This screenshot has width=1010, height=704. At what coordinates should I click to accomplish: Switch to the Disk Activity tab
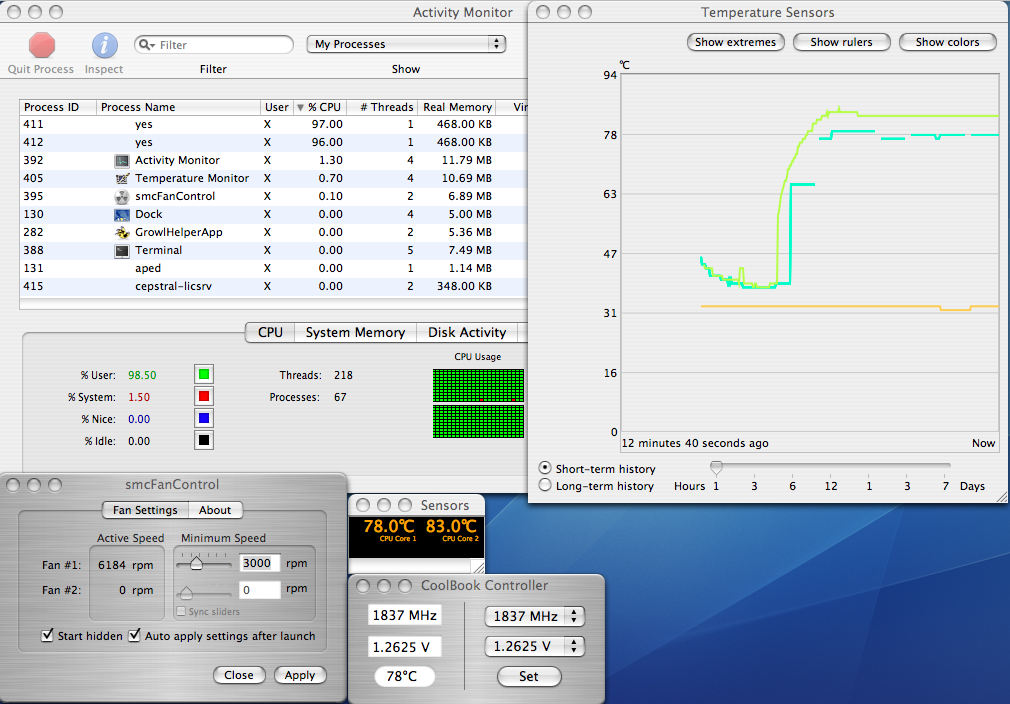click(467, 332)
